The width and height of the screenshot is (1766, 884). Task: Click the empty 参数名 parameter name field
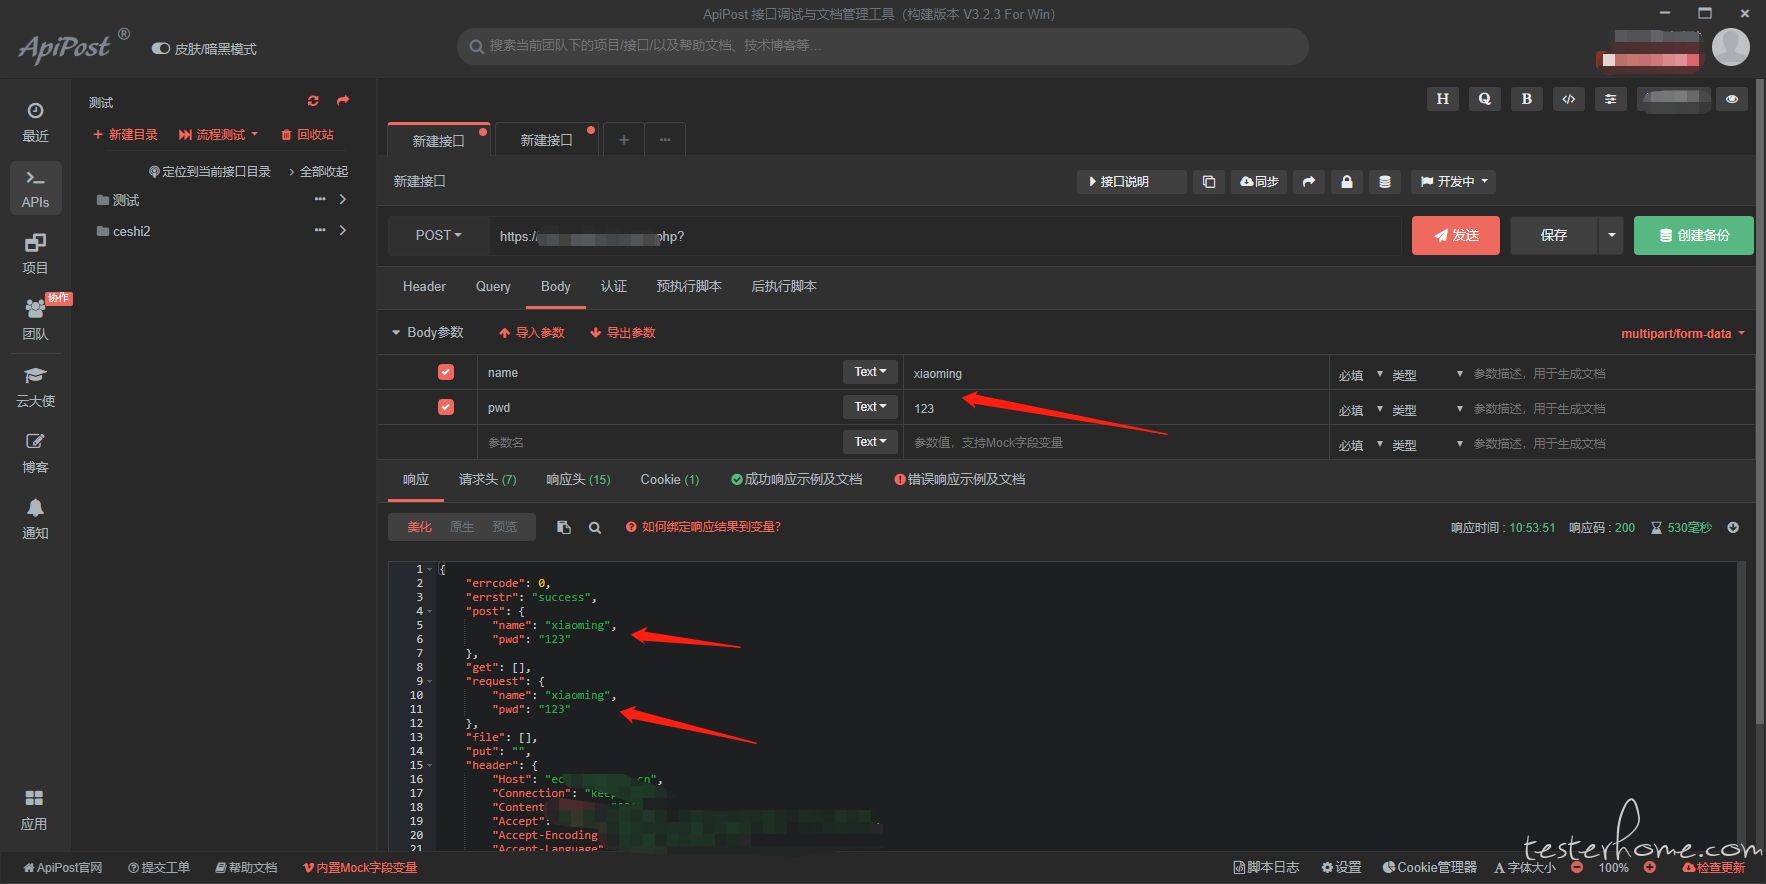(660, 442)
